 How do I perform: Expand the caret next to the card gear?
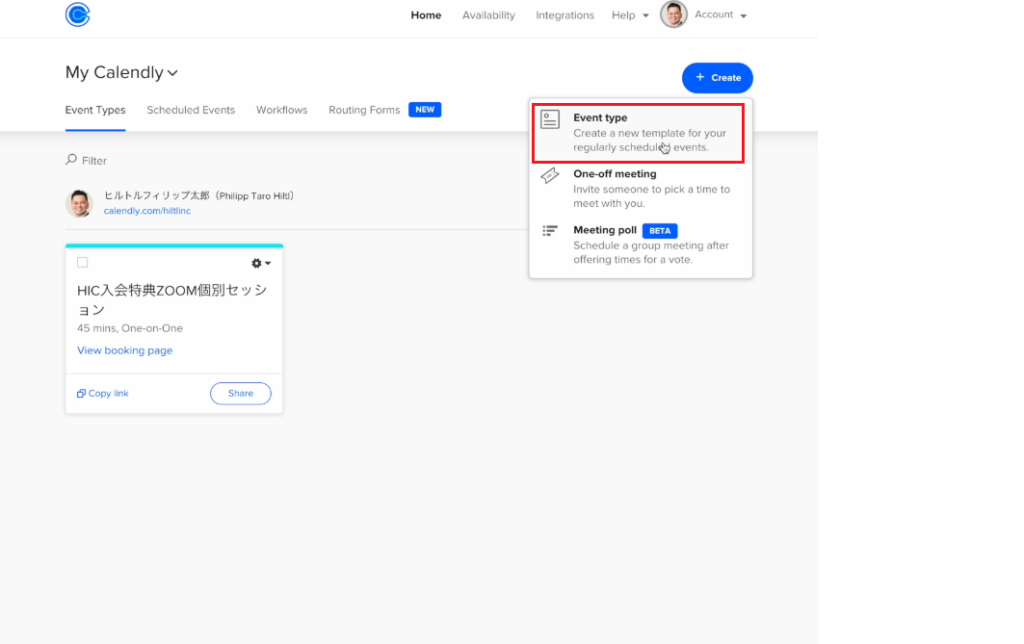(x=268, y=263)
